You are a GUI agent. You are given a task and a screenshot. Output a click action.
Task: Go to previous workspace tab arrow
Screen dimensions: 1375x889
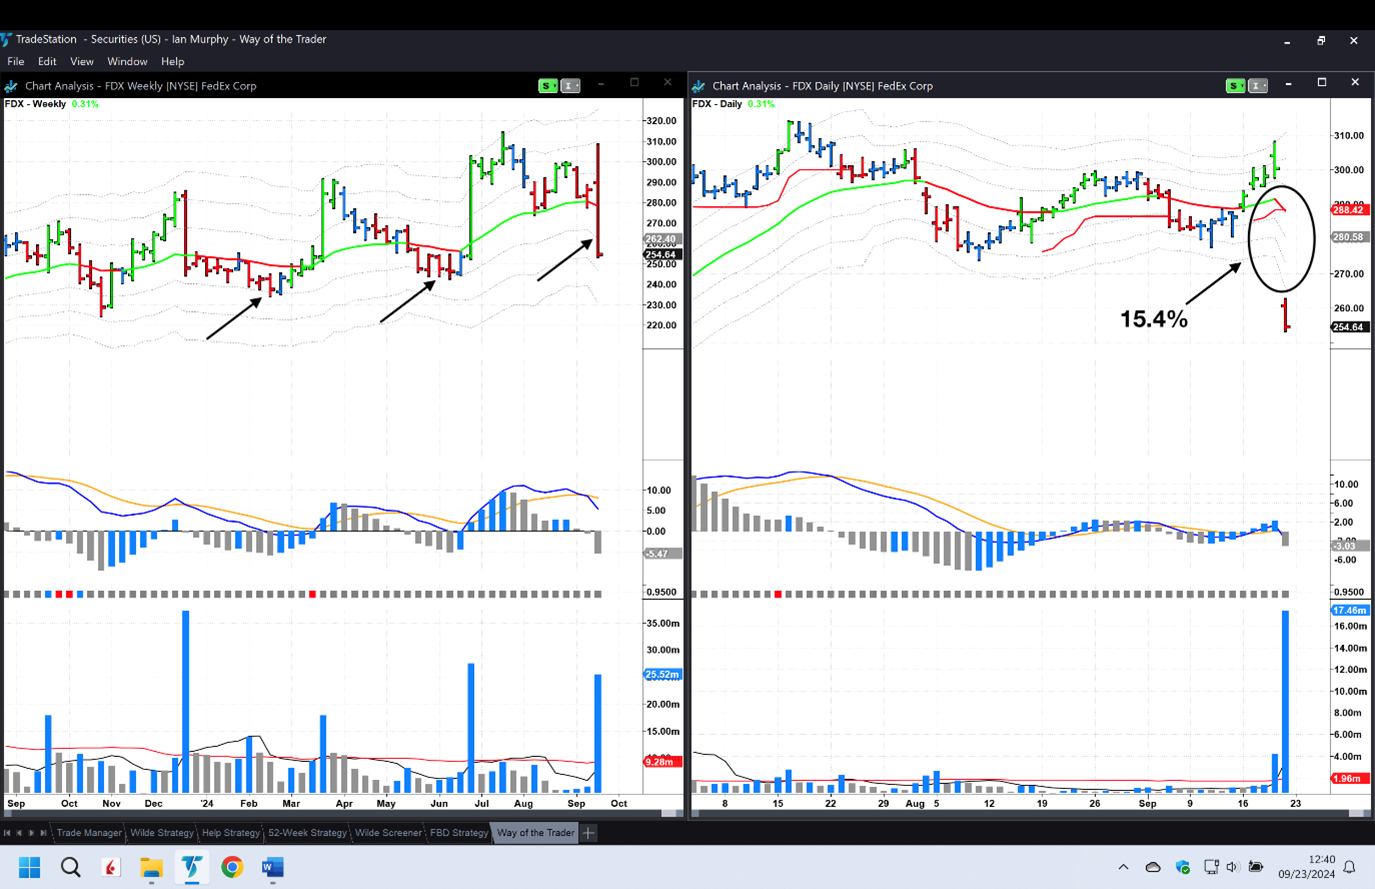(19, 833)
